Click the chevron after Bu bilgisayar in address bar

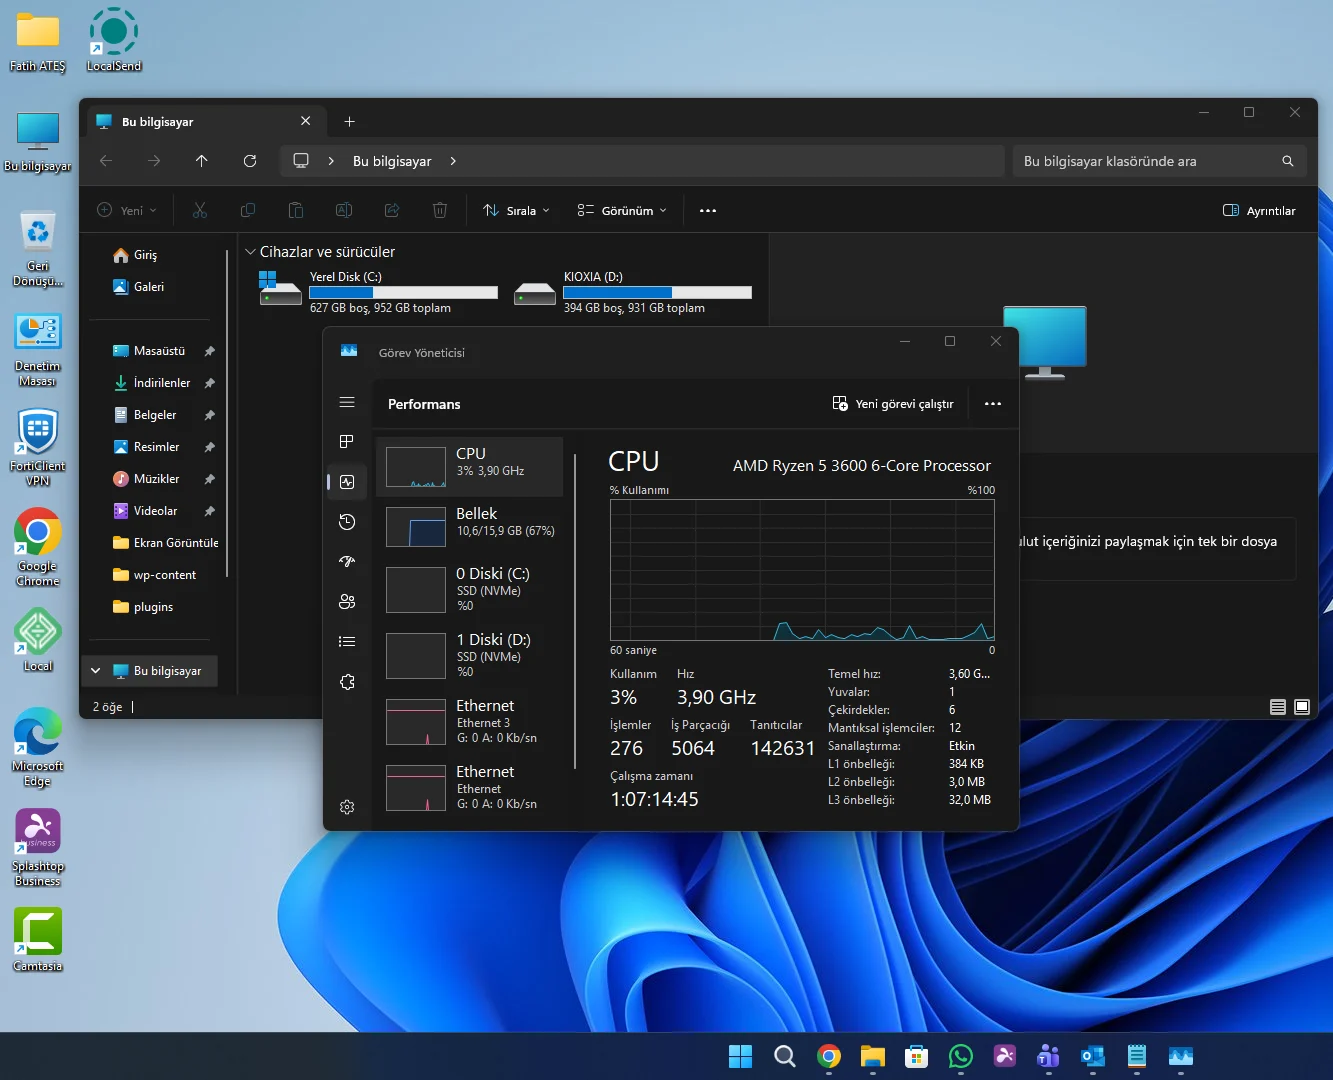pos(453,161)
